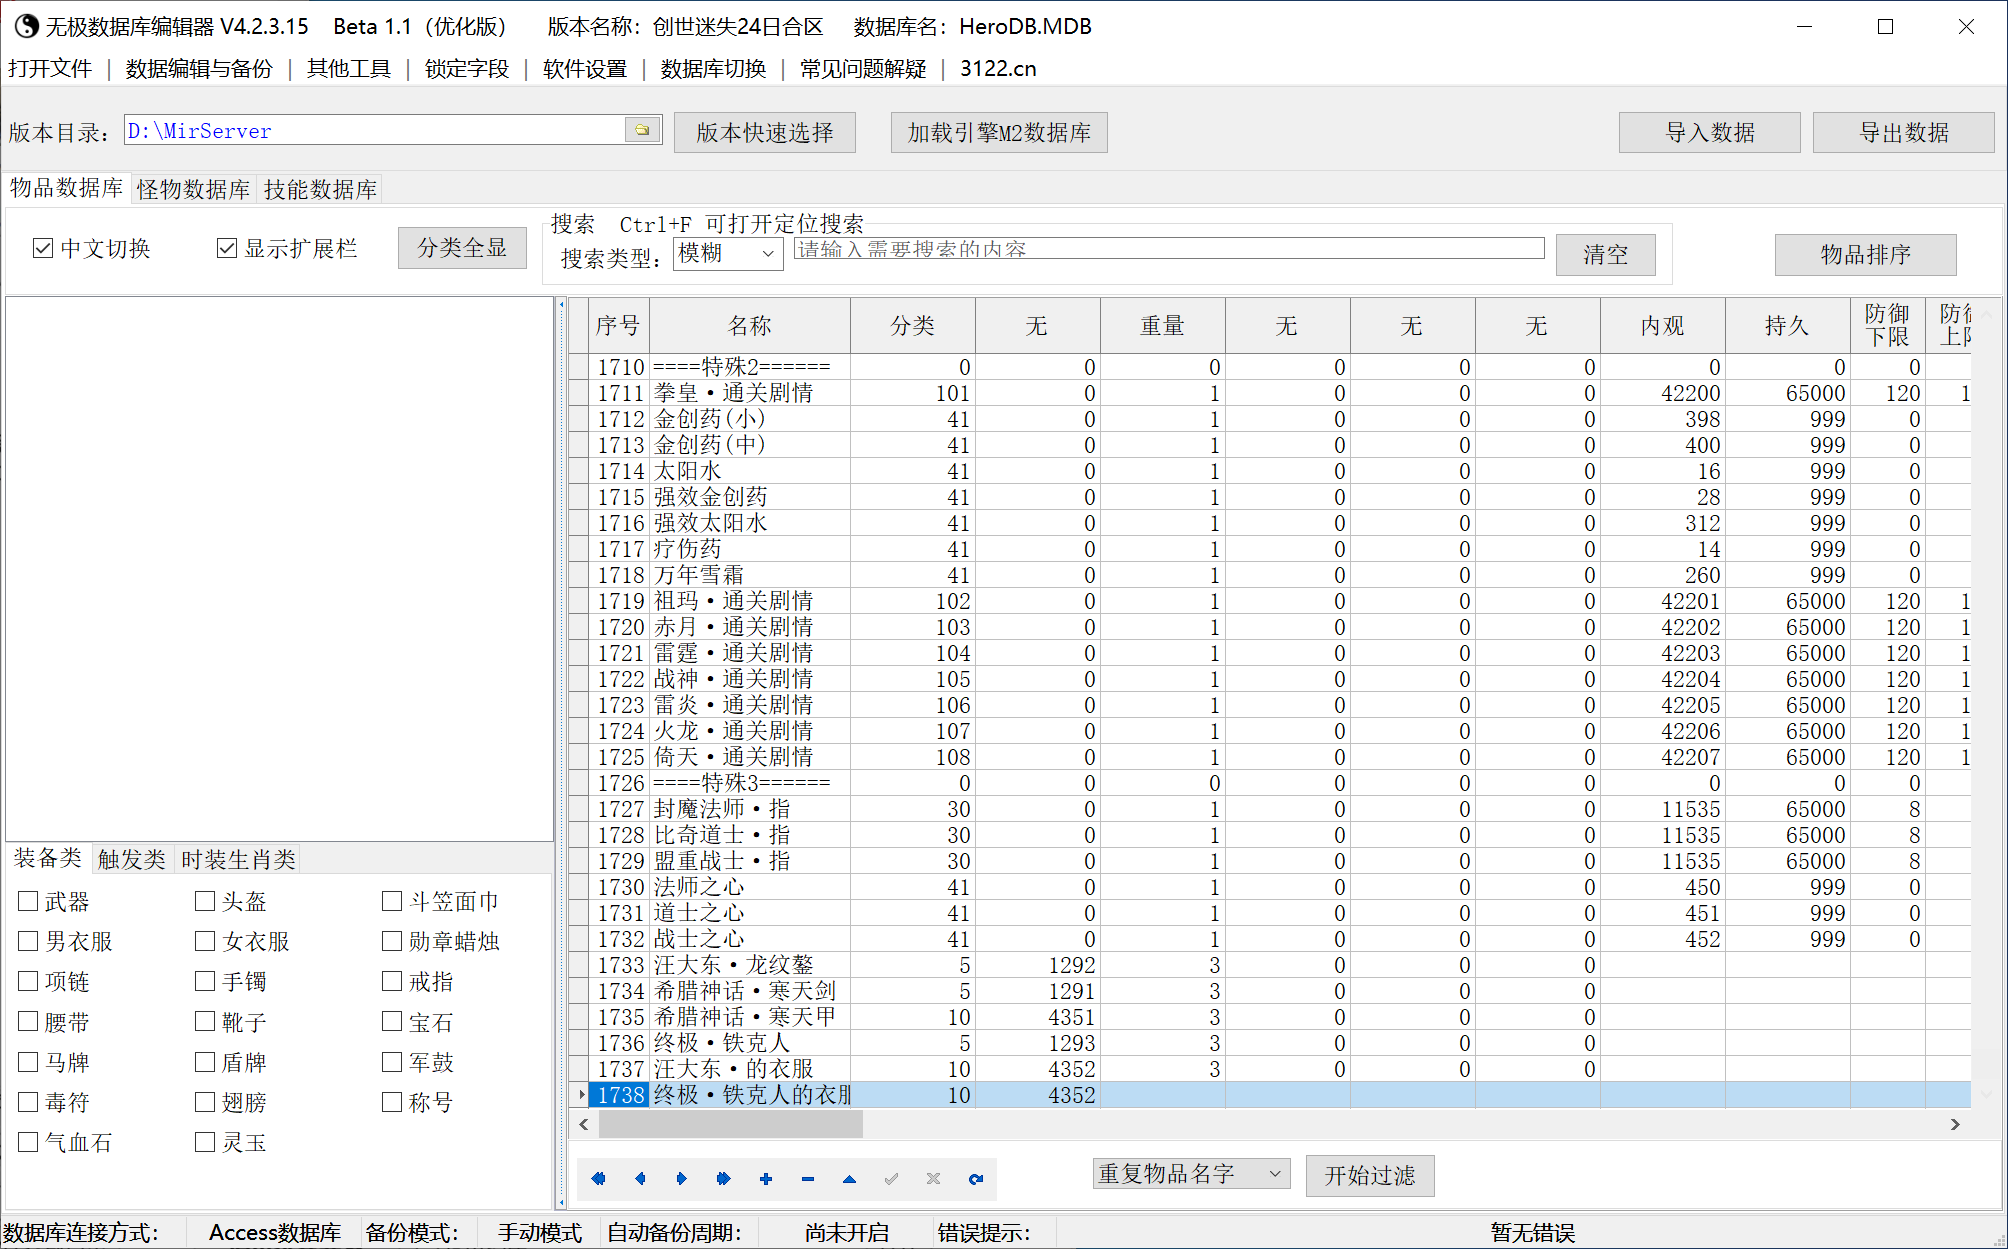Select row 希腊神话·寒天剑
This screenshot has width=2008, height=1249.
[1270, 991]
